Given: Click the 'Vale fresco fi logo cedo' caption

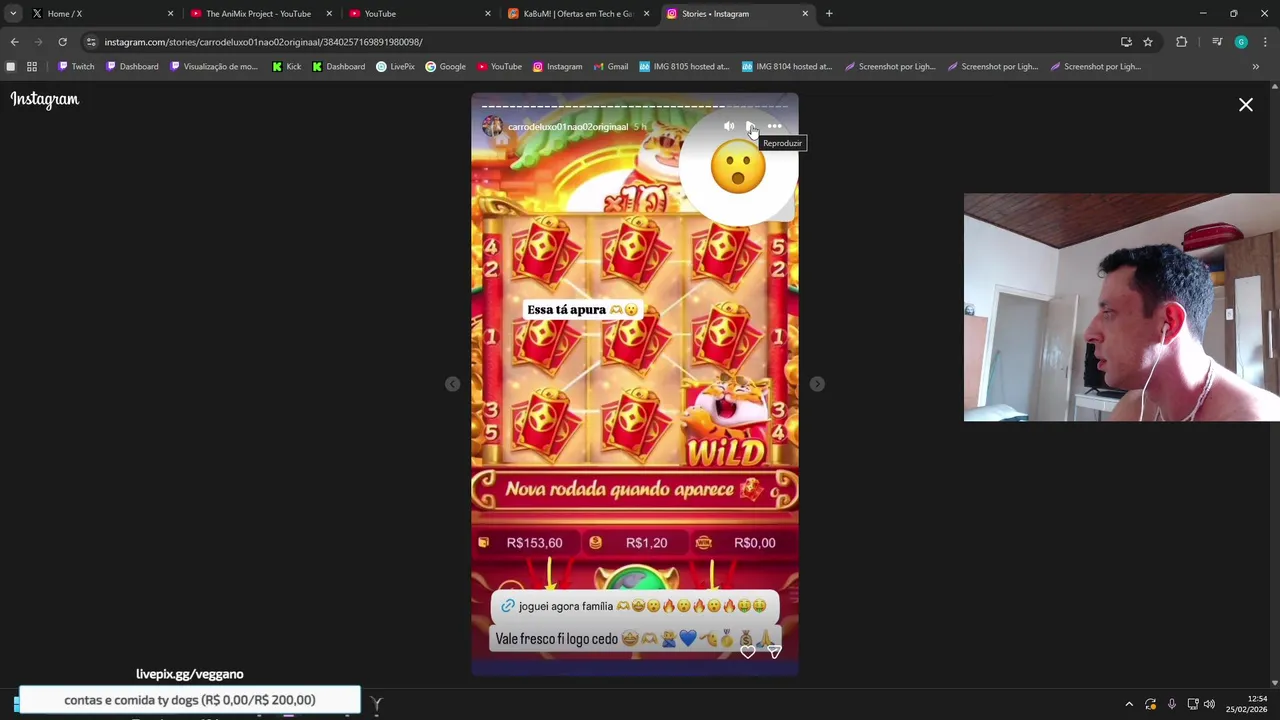Looking at the screenshot, I should [x=634, y=639].
